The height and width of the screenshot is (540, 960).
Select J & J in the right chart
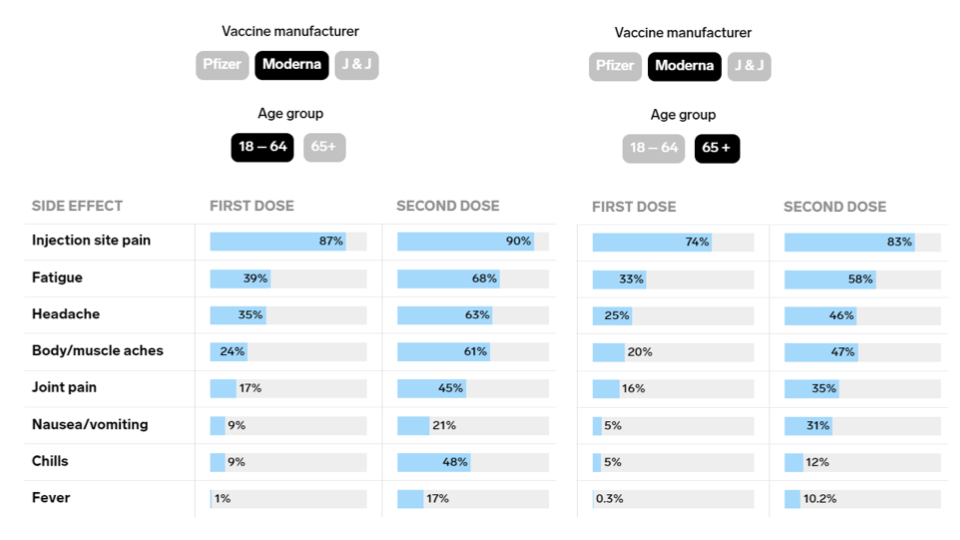pos(749,66)
